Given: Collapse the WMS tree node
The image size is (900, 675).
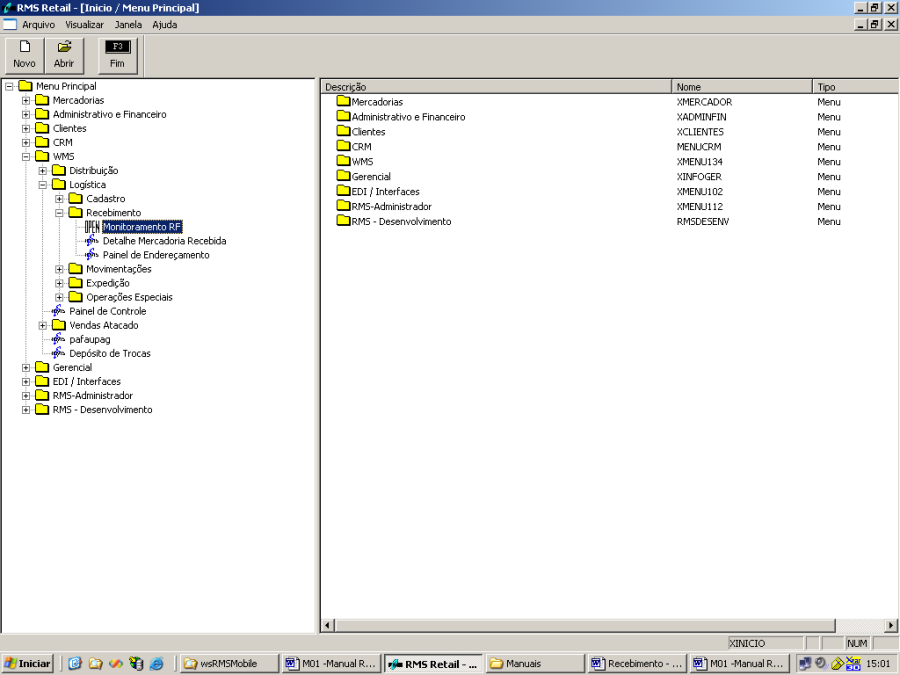Looking at the screenshot, I should point(26,157).
